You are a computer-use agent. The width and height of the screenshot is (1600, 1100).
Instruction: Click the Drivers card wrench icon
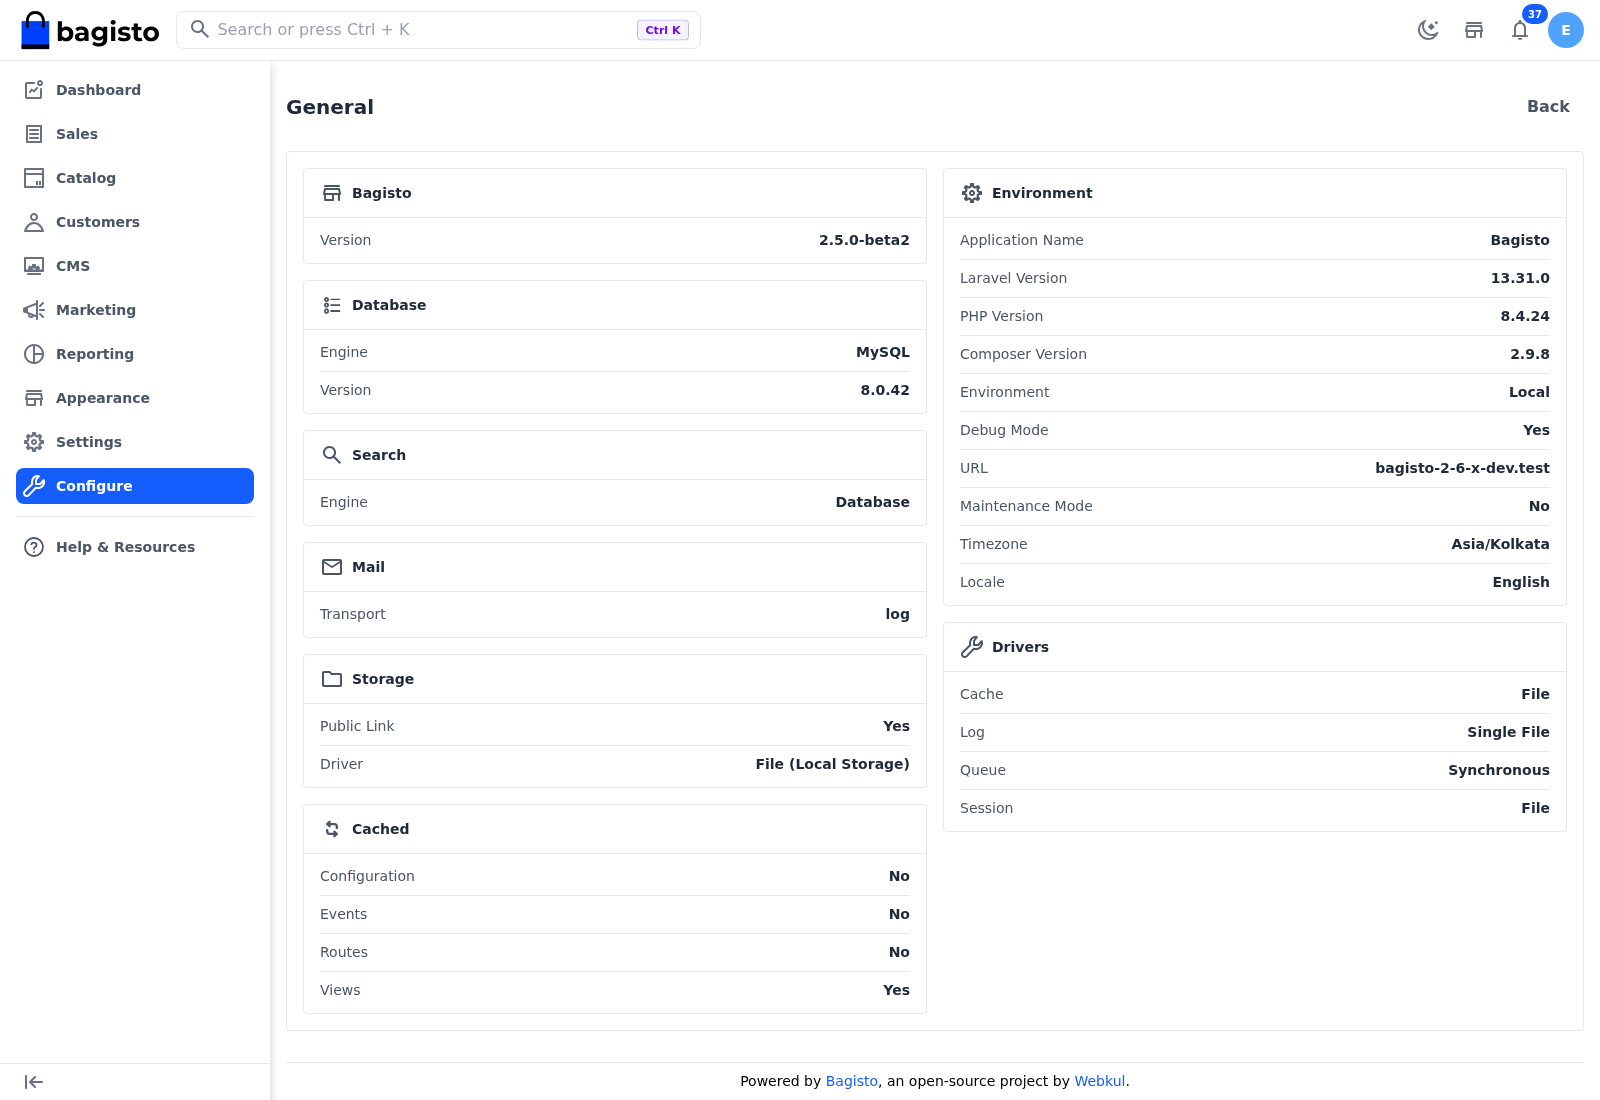(972, 647)
